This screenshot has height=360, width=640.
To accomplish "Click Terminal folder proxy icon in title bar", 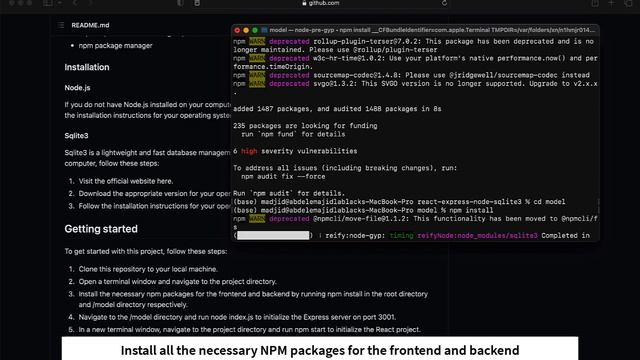I will pyautogui.click(x=264, y=30).
